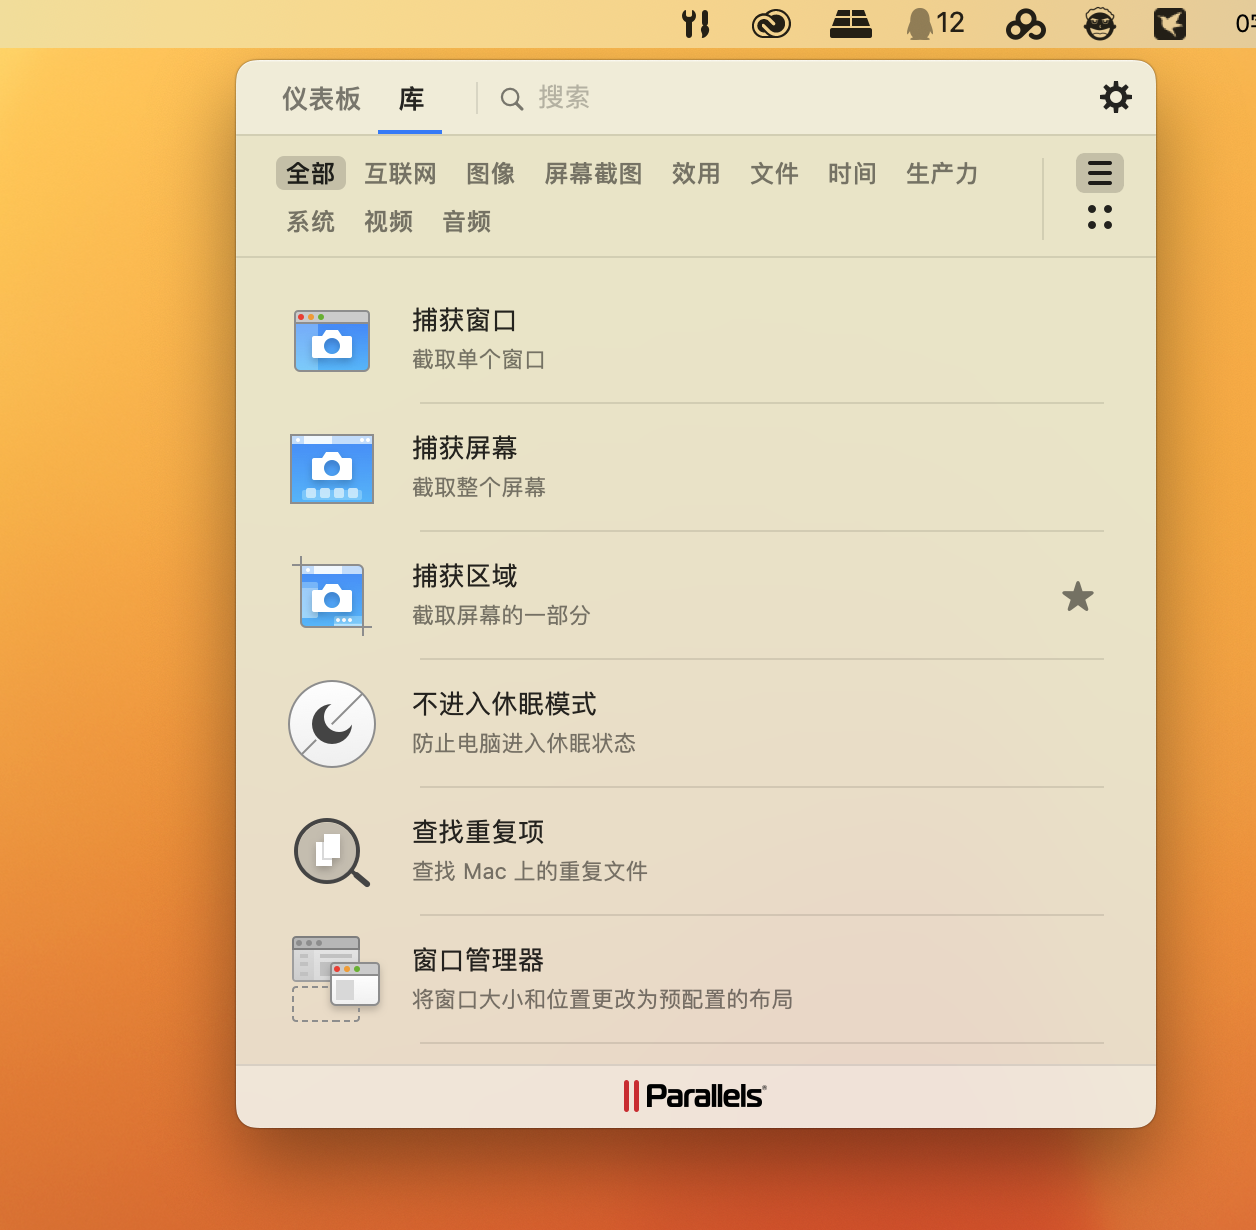
Task: Select the magnifier icon for 查找重复项
Action: pos(331,852)
